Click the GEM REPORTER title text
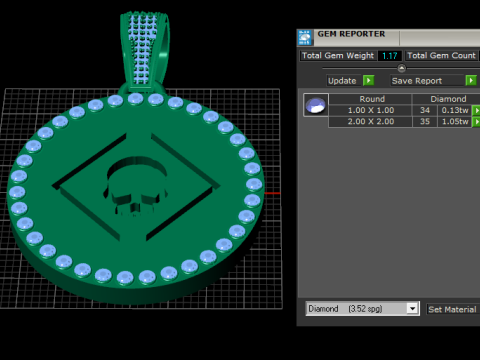This screenshot has width=480, height=360. tap(351, 34)
